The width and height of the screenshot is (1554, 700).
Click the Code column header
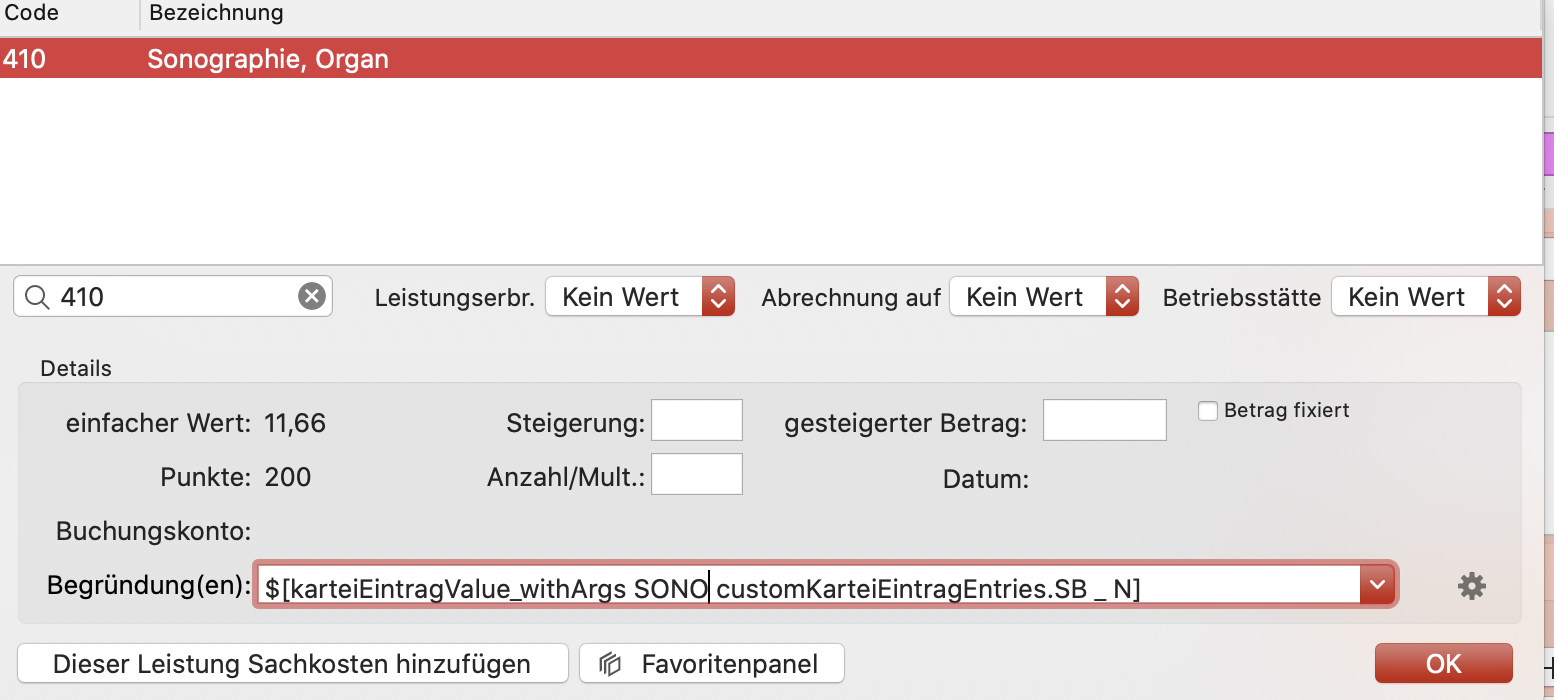[32, 13]
